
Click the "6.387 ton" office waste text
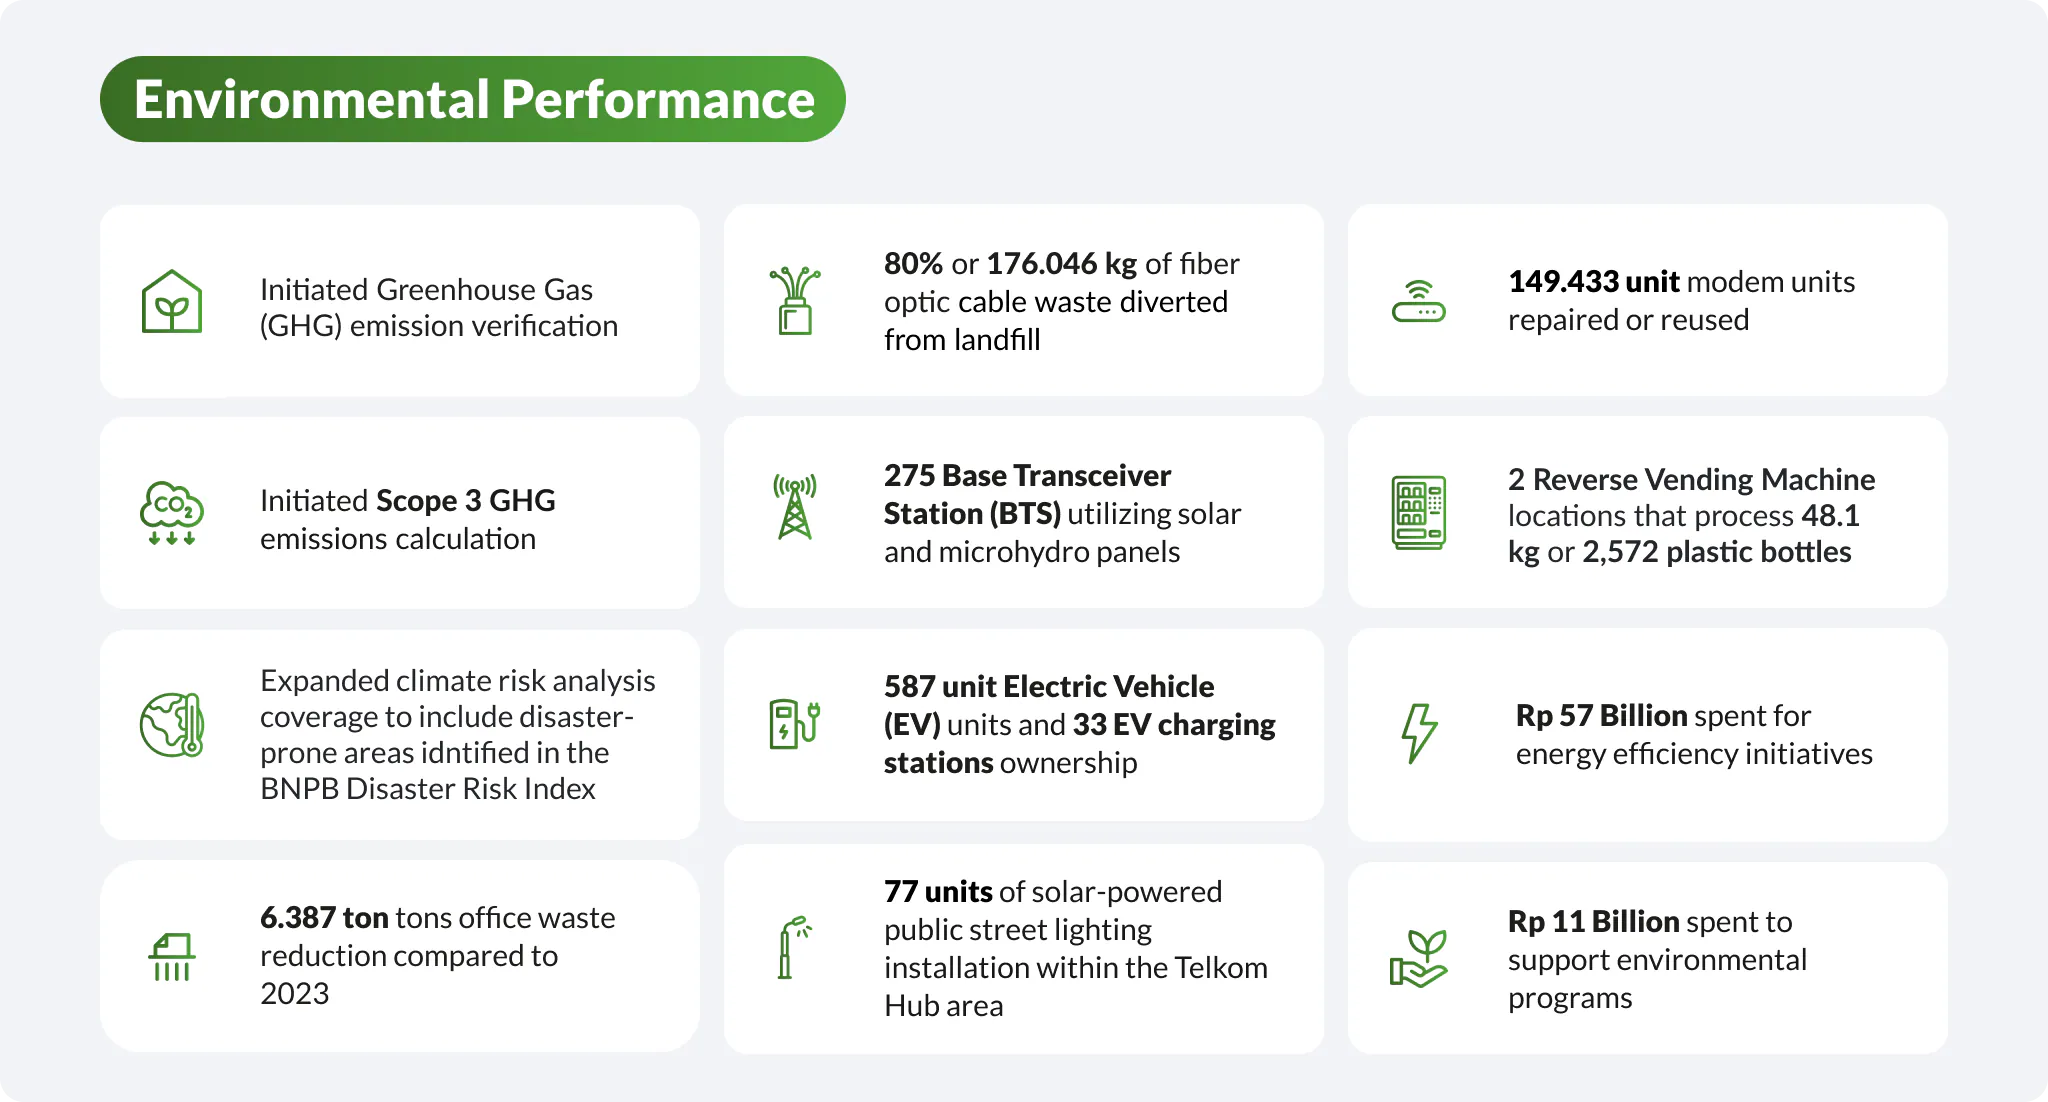tap(324, 918)
